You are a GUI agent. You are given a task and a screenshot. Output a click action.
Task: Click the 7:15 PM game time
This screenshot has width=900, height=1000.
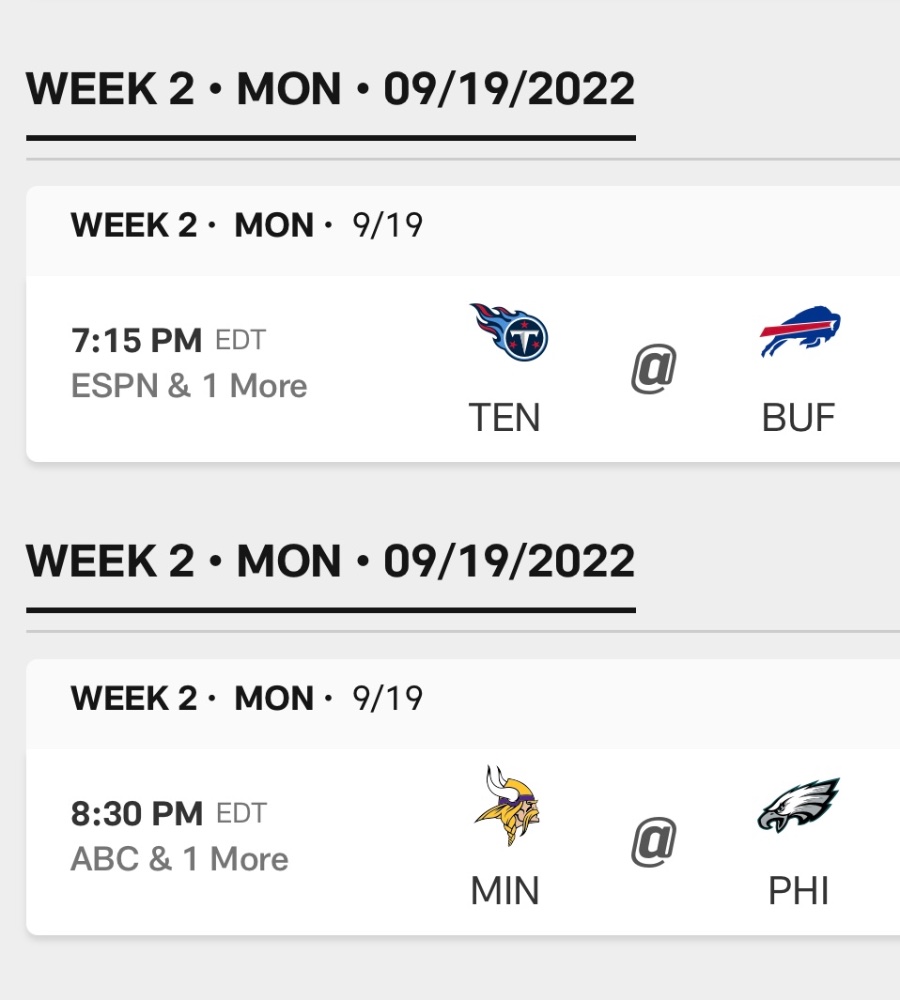136,340
